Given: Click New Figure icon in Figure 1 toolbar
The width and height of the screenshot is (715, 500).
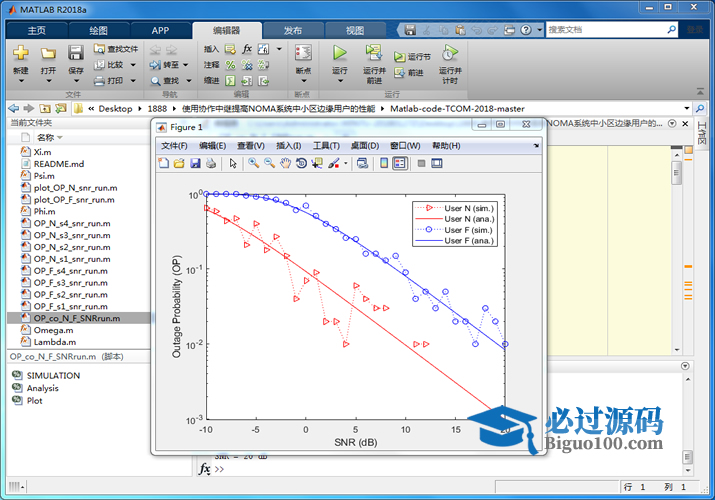Looking at the screenshot, I should pos(164,163).
